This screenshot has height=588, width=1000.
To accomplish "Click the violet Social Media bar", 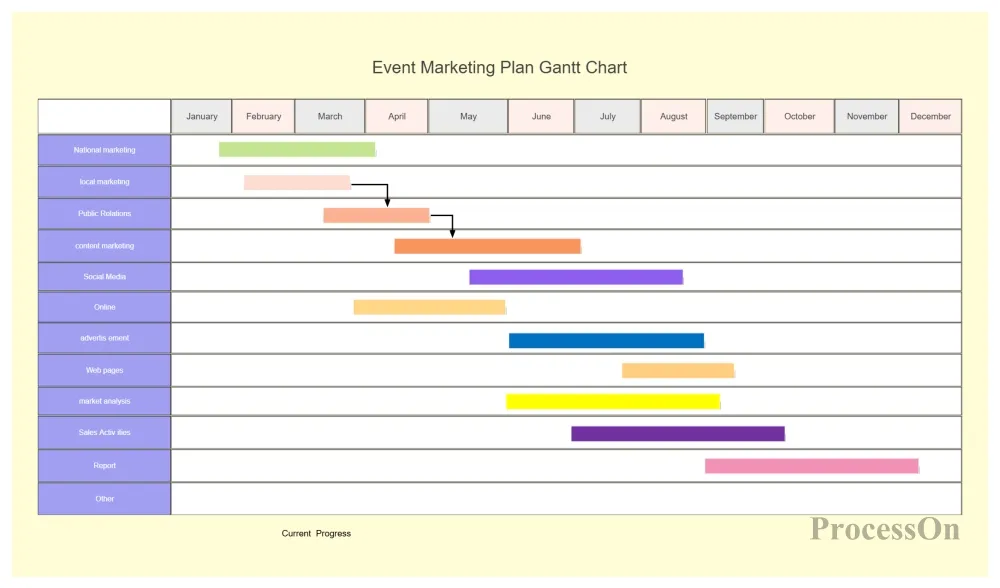I will (576, 277).
